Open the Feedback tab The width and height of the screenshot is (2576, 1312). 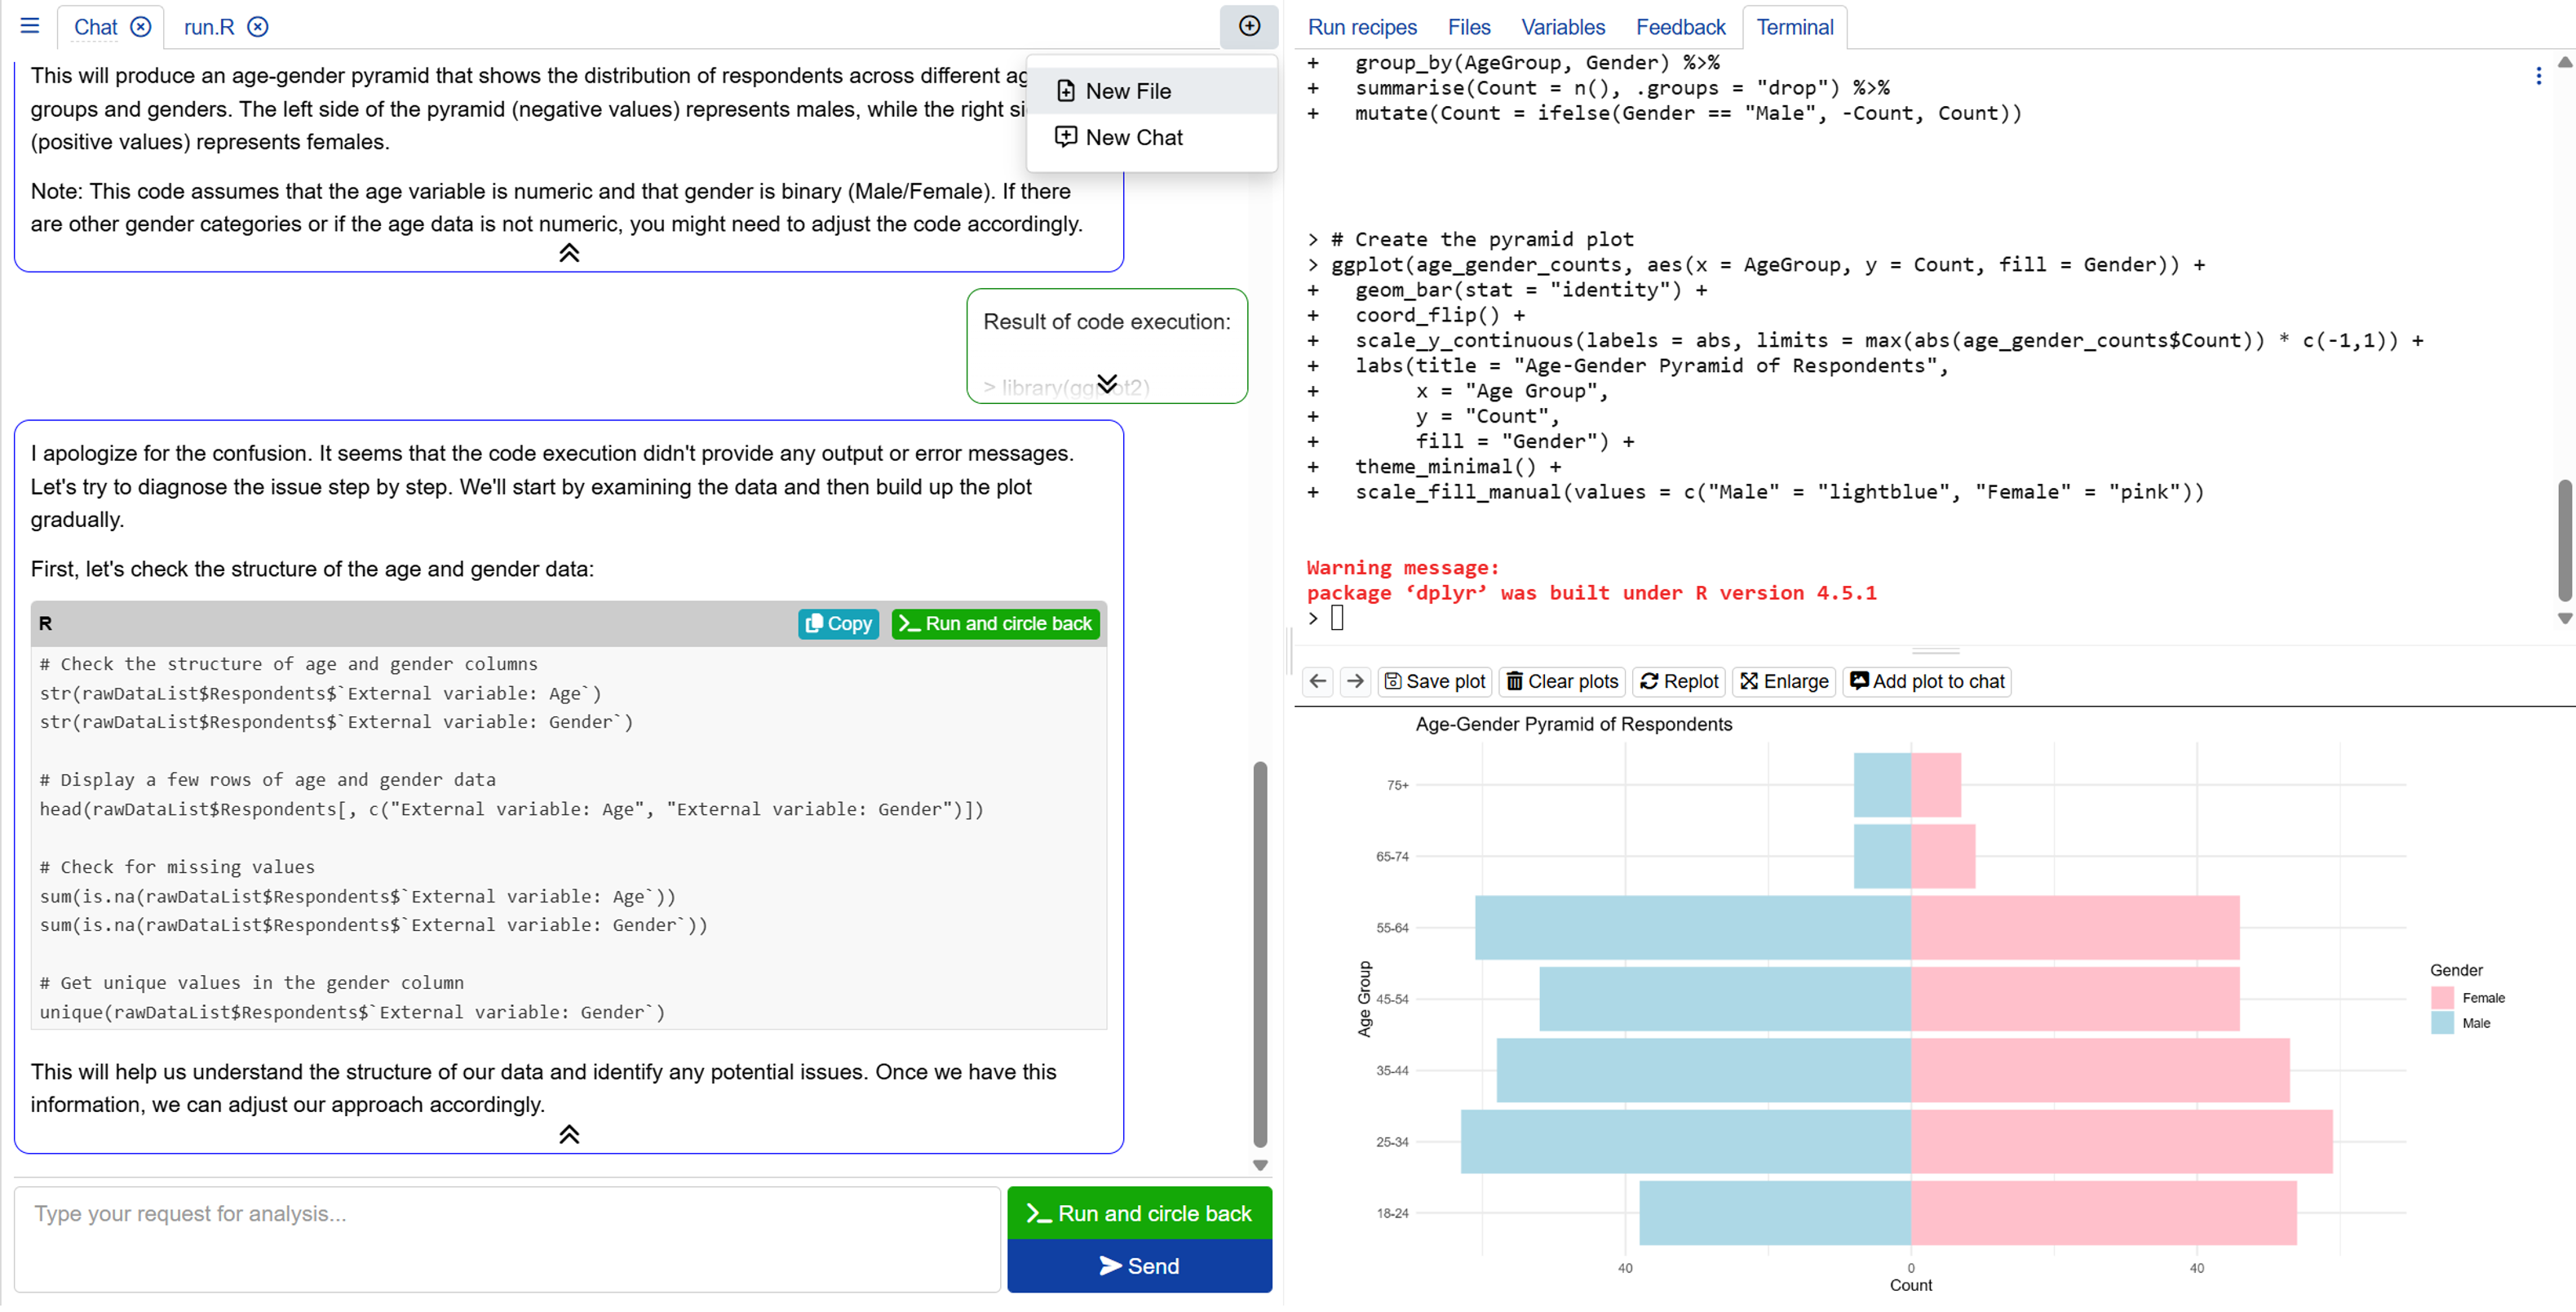(x=1680, y=27)
